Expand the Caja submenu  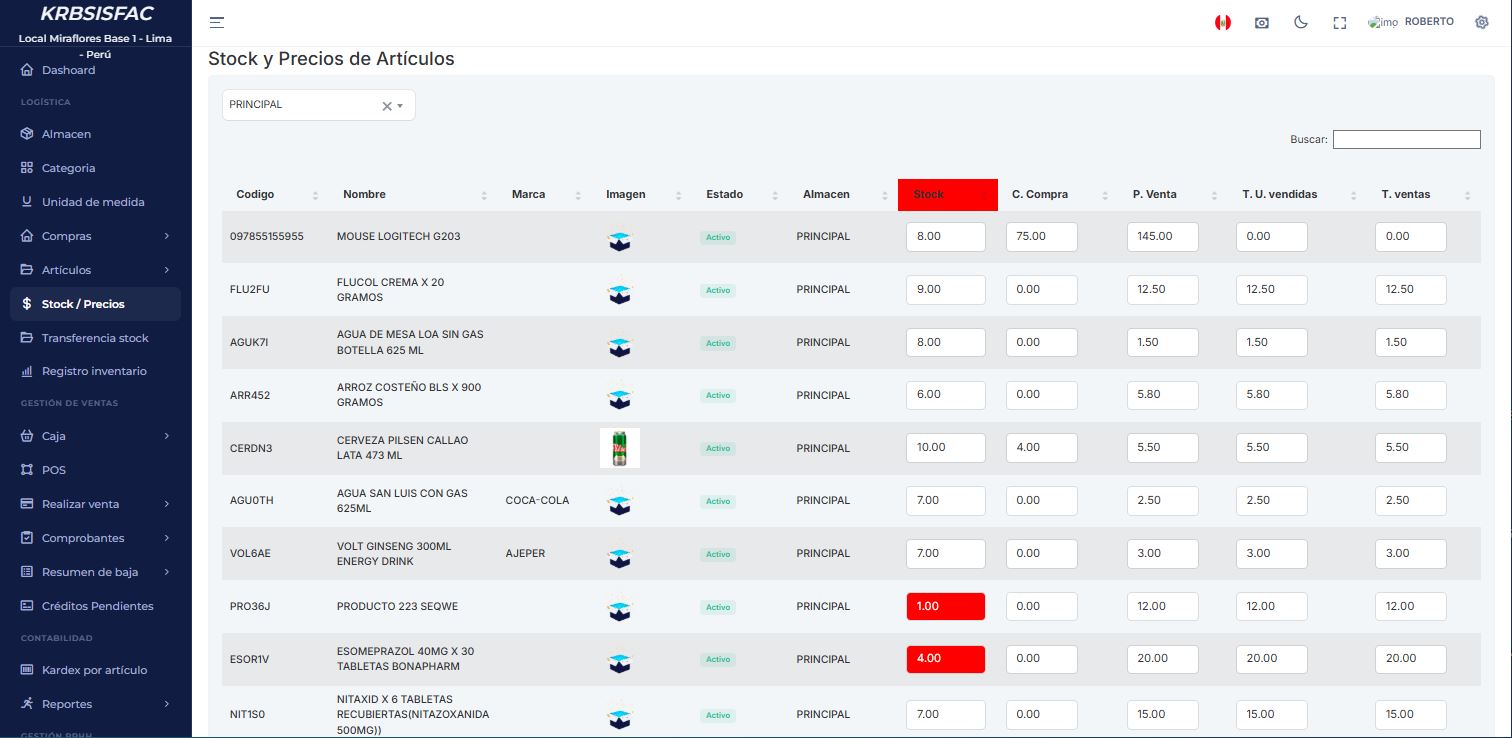point(95,436)
